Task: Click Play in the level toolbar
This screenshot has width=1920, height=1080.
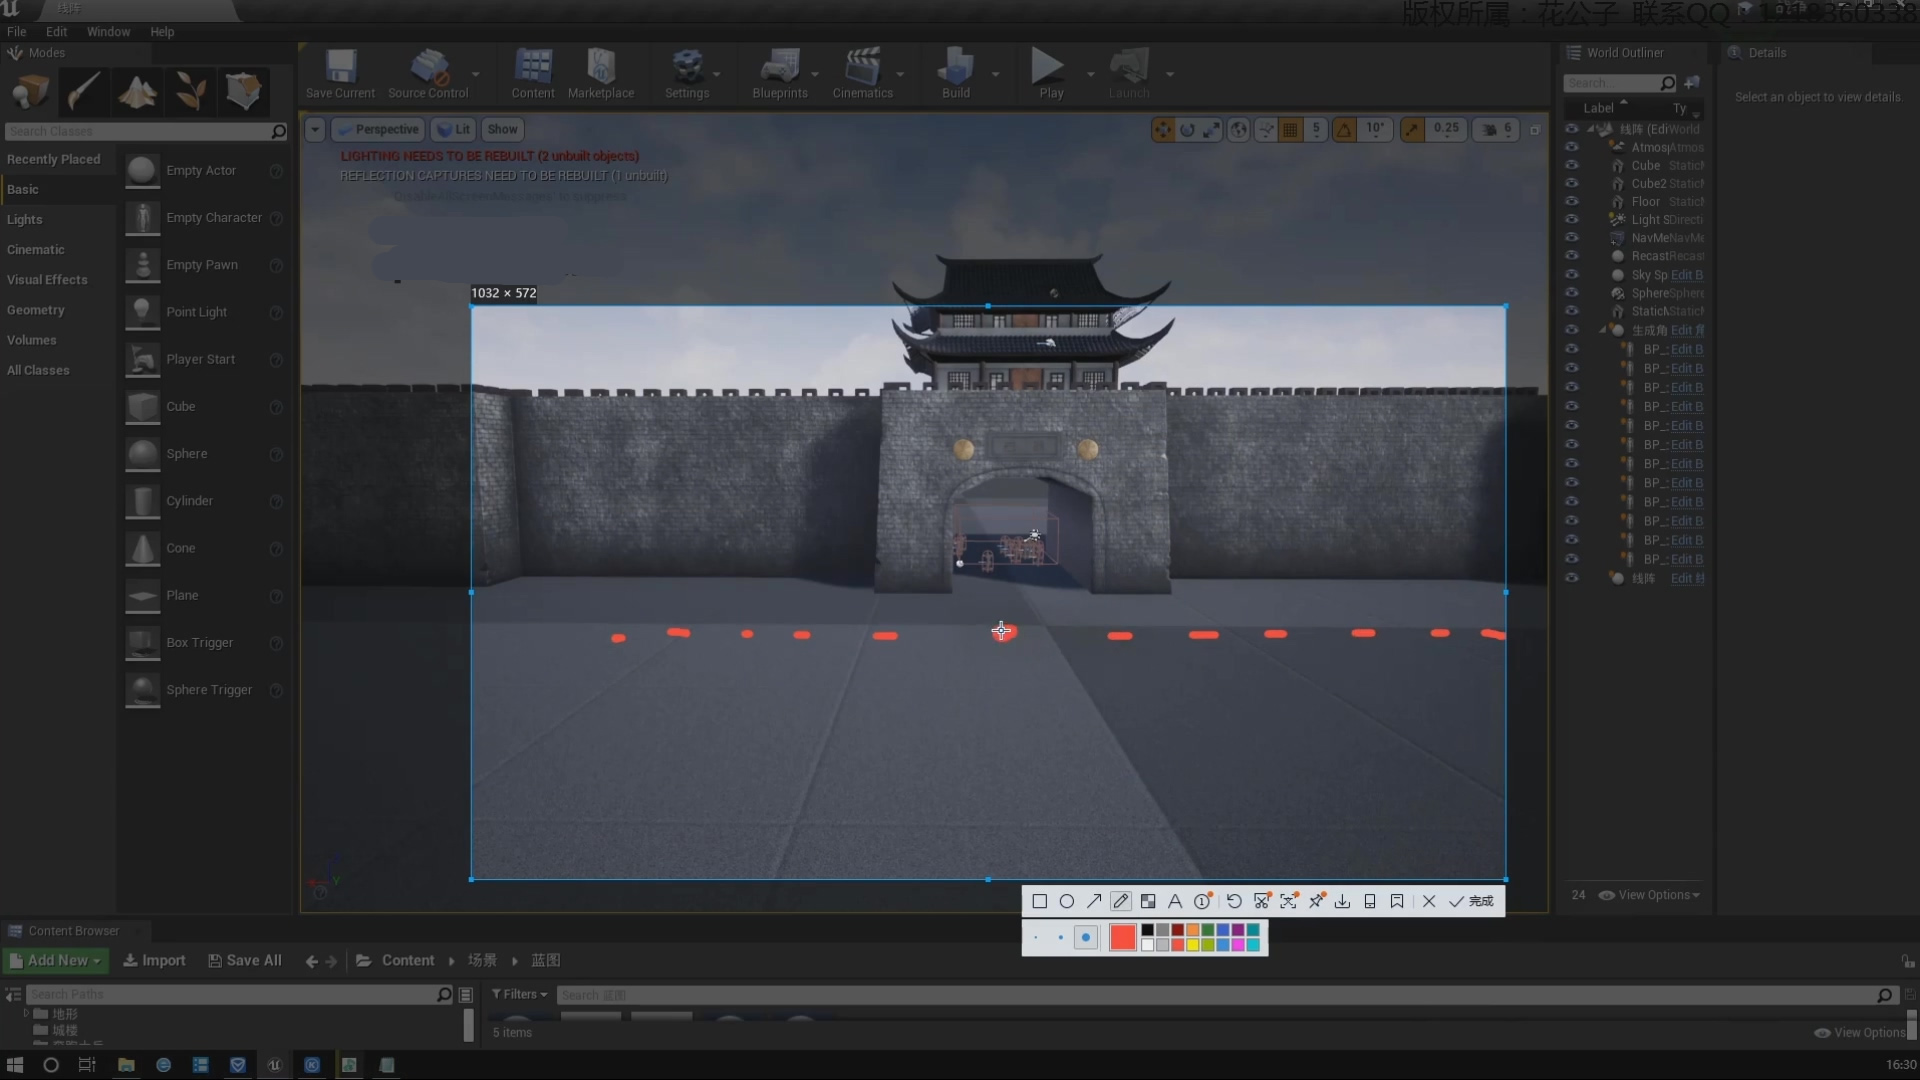Action: point(1050,74)
